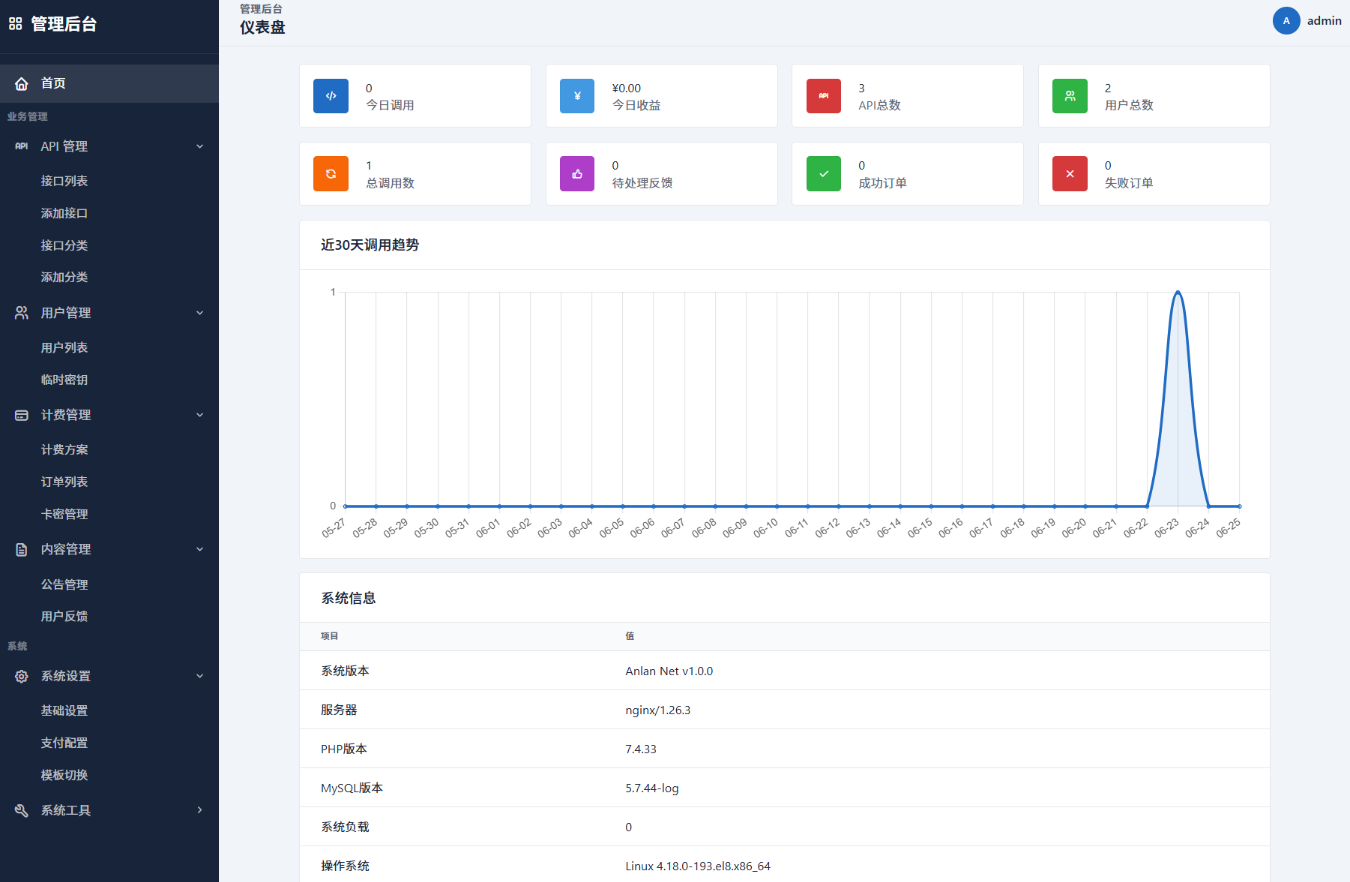Click the admin avatar circle

(x=1286, y=21)
